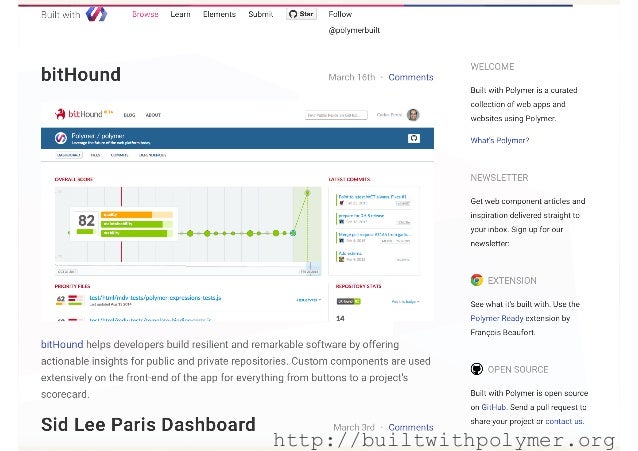This screenshot has height=451, width=638.
Task: Open the bitHound dashboard screenshot thumbnail
Action: coord(237,212)
